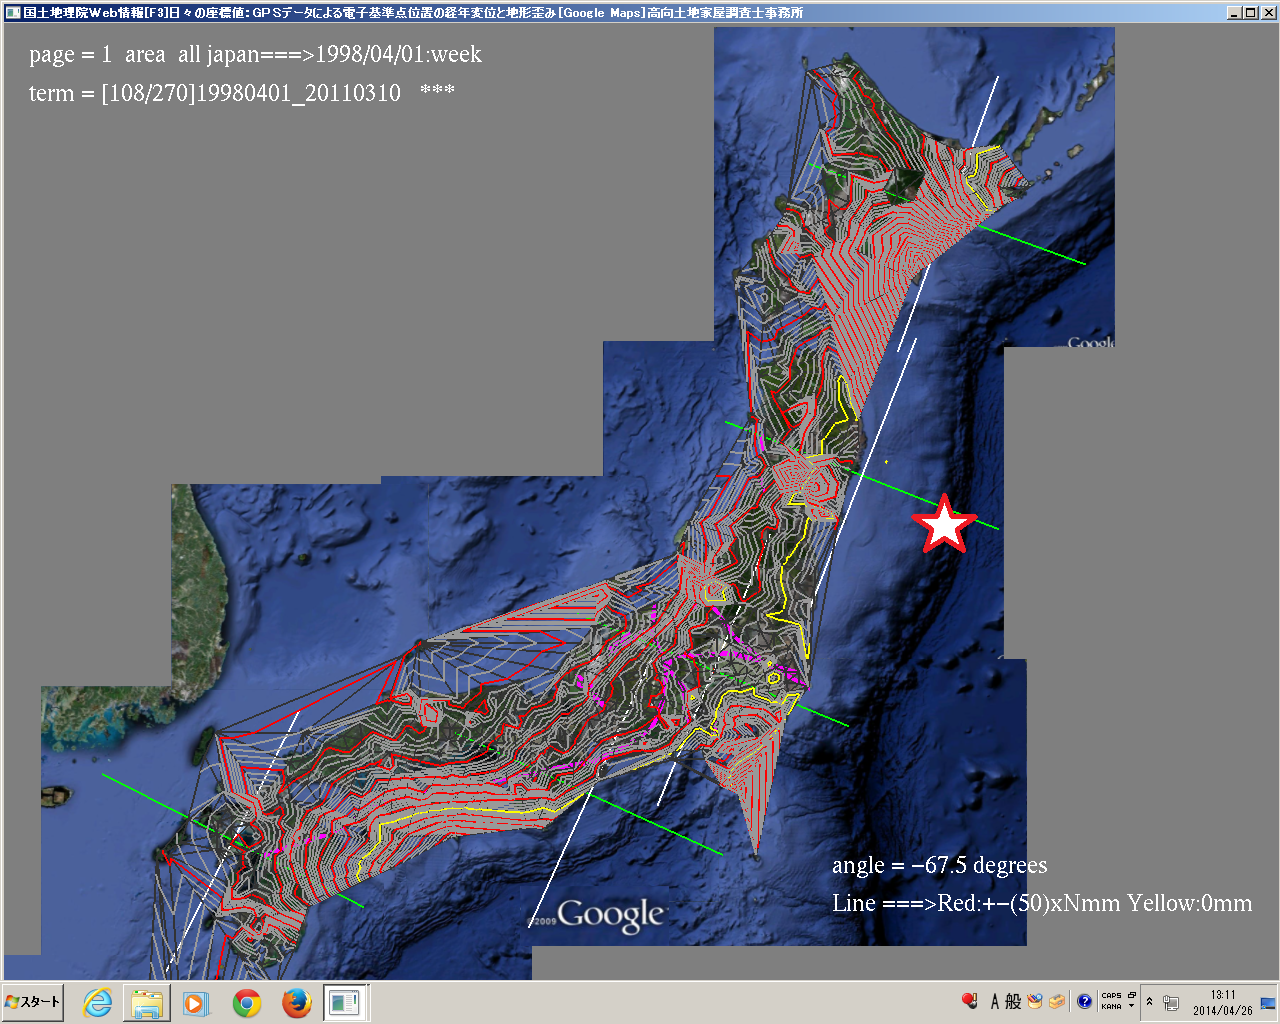Viewport: 1280px width, 1024px height.
Task: Open the IME toolbox tools icon
Action: pos(1057,1001)
